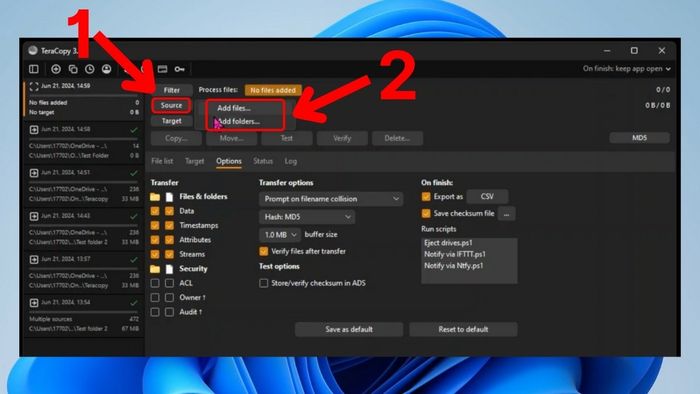
Task: Click green checkmark of 14:58 job
Action: 133,130
